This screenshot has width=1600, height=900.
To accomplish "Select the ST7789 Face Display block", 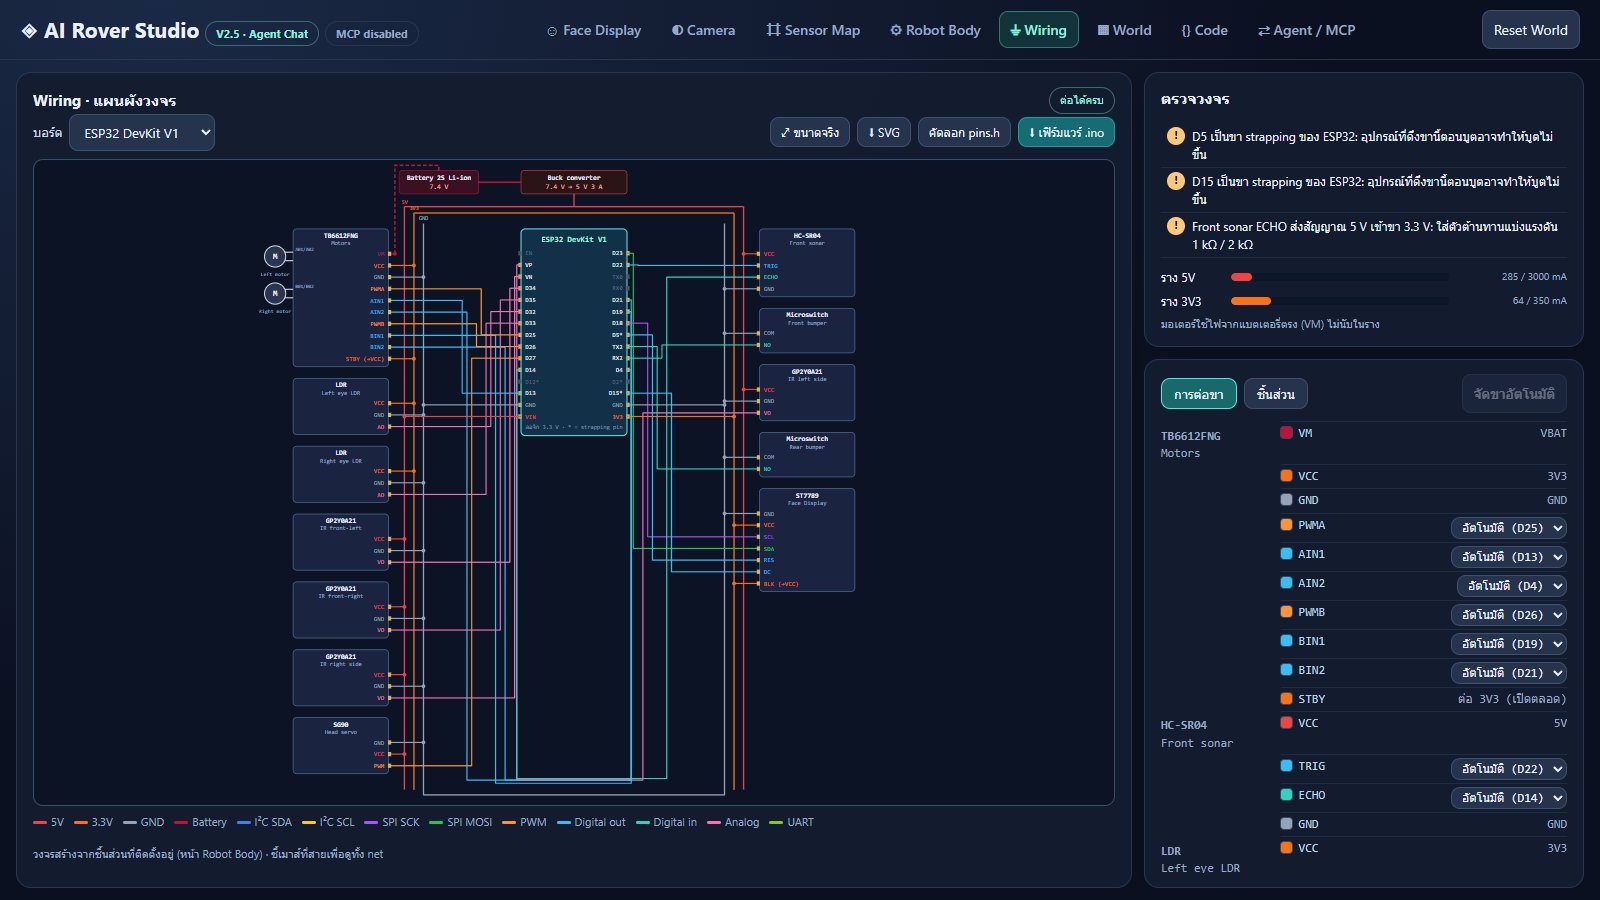I will click(x=806, y=540).
